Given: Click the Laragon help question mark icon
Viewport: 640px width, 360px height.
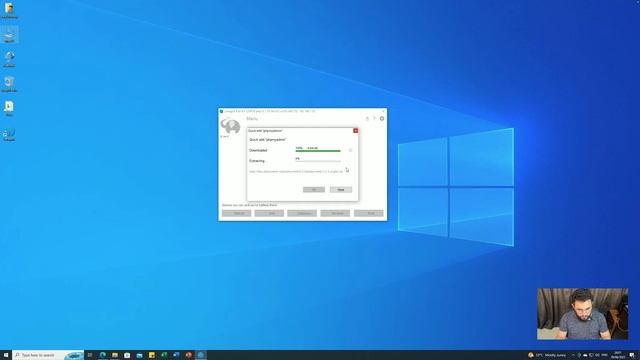Looking at the screenshot, I should [374, 118].
